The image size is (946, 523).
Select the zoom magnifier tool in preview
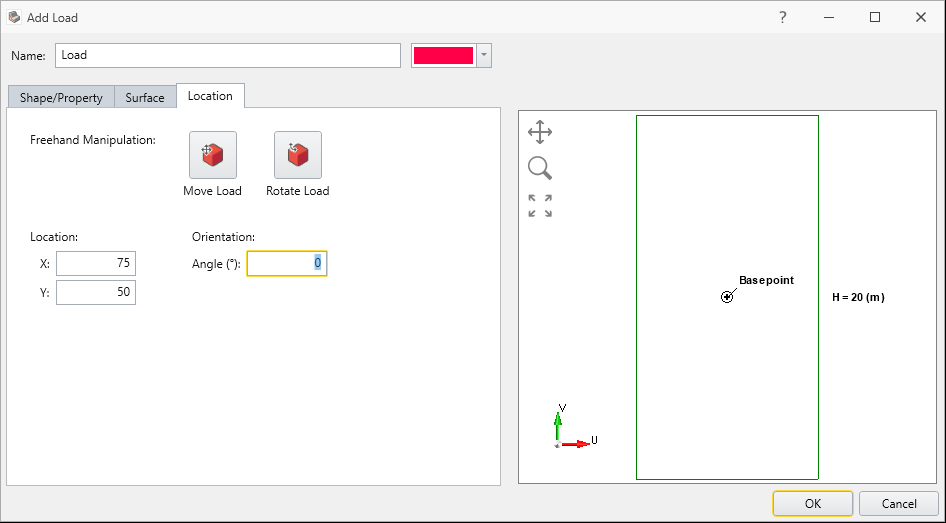point(540,168)
